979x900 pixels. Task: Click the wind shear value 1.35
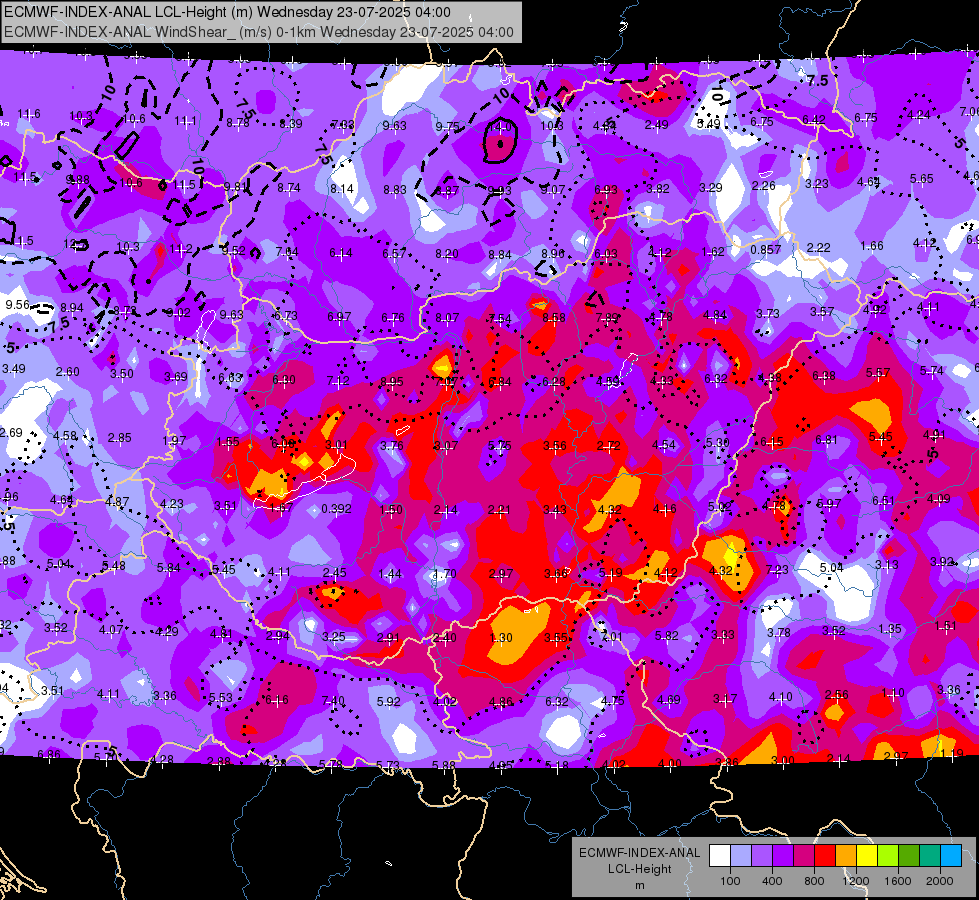(889, 629)
